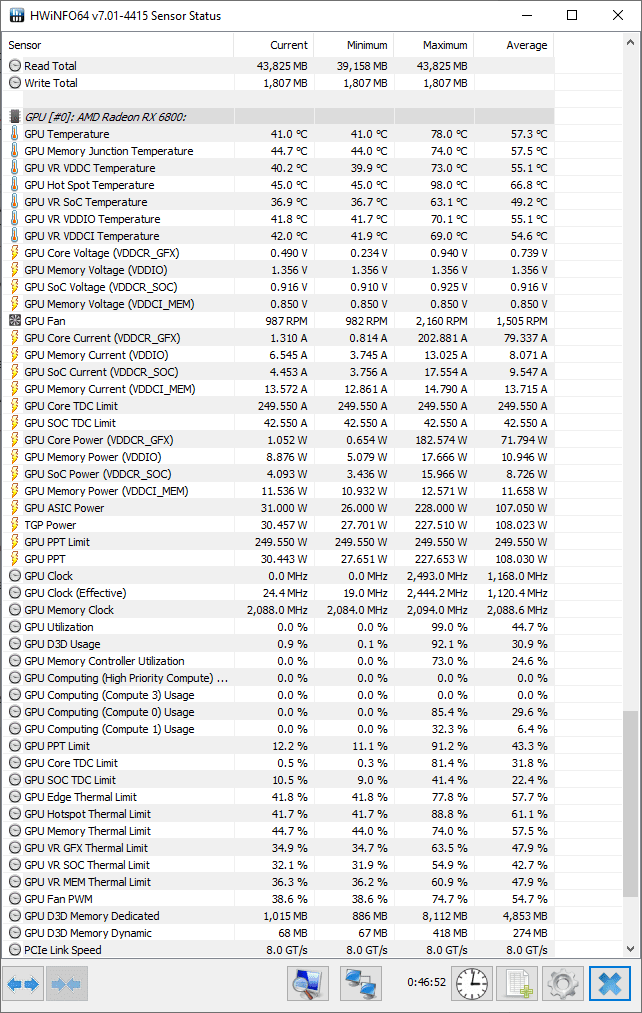
Task: Click the 2,160 RPM fan maximum value
Action: pyautogui.click(x=442, y=320)
